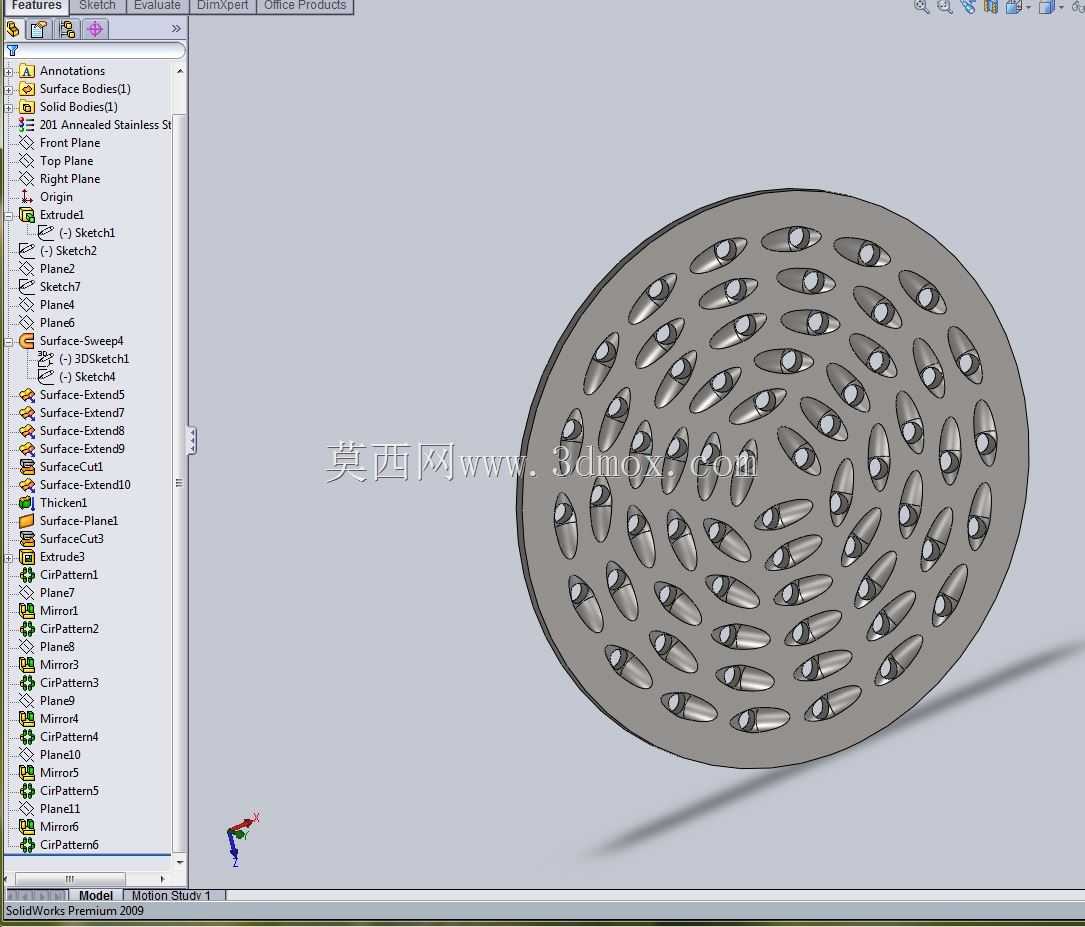
Task: Expand the manager tabs chevron arrows
Action: click(x=176, y=29)
